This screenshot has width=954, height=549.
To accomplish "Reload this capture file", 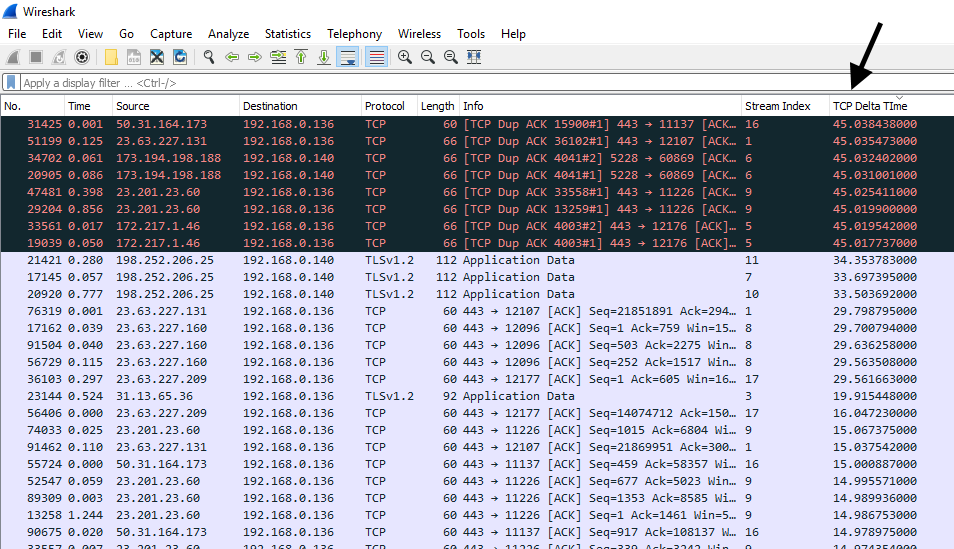I will click(180, 57).
